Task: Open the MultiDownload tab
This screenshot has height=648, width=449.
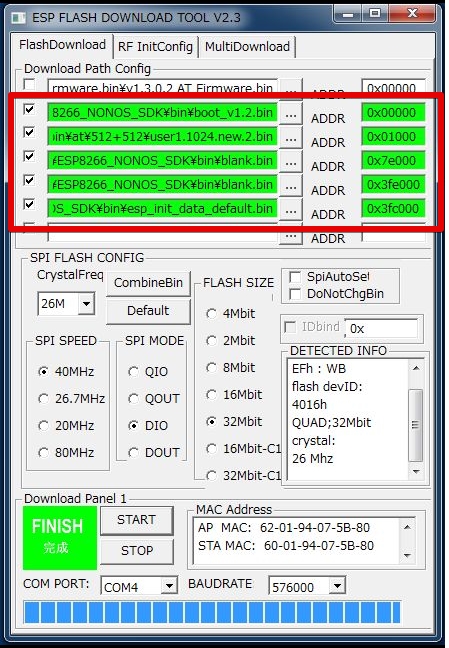Action: 247,47
